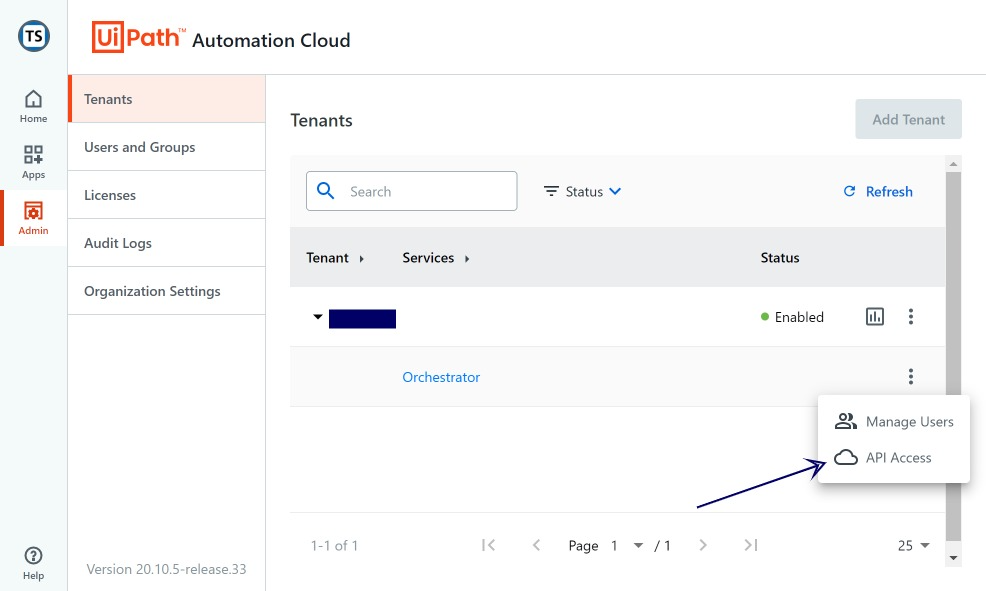Screen dimensions: 986x591
Task: Go to the last page
Action: 751,545
